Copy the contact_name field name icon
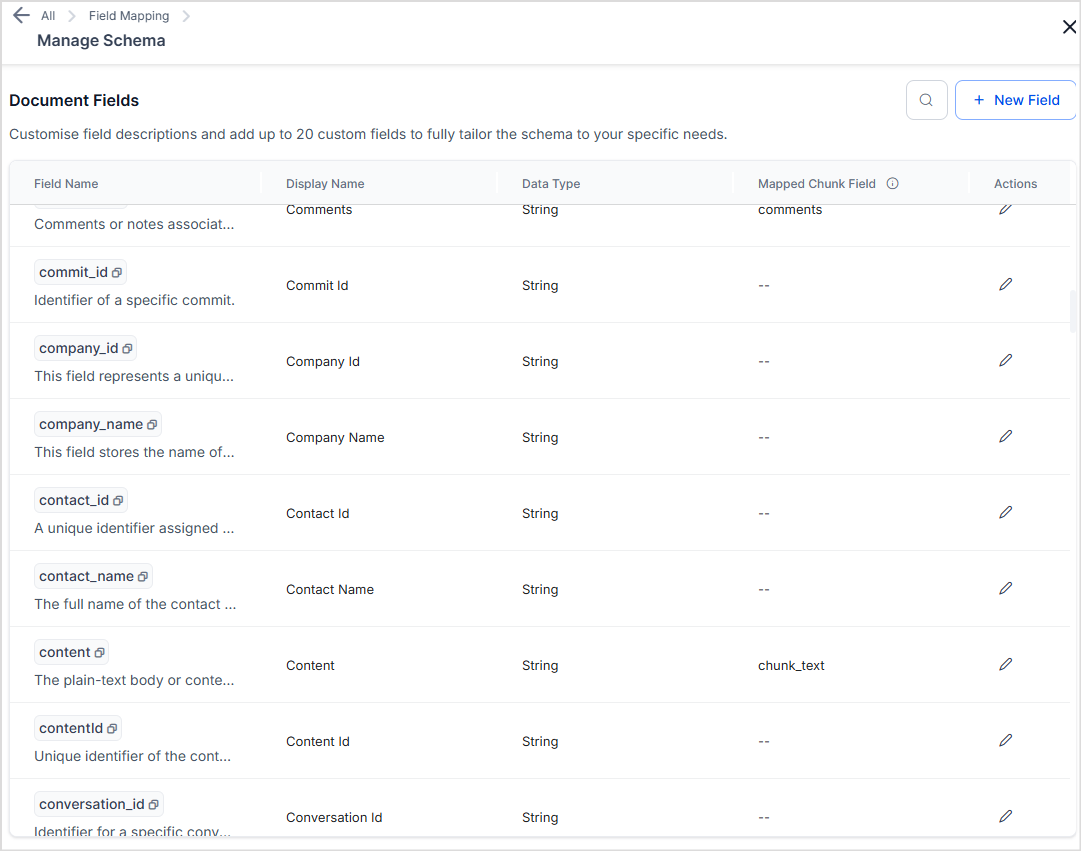Screen dimensions: 1081x851 [143, 577]
